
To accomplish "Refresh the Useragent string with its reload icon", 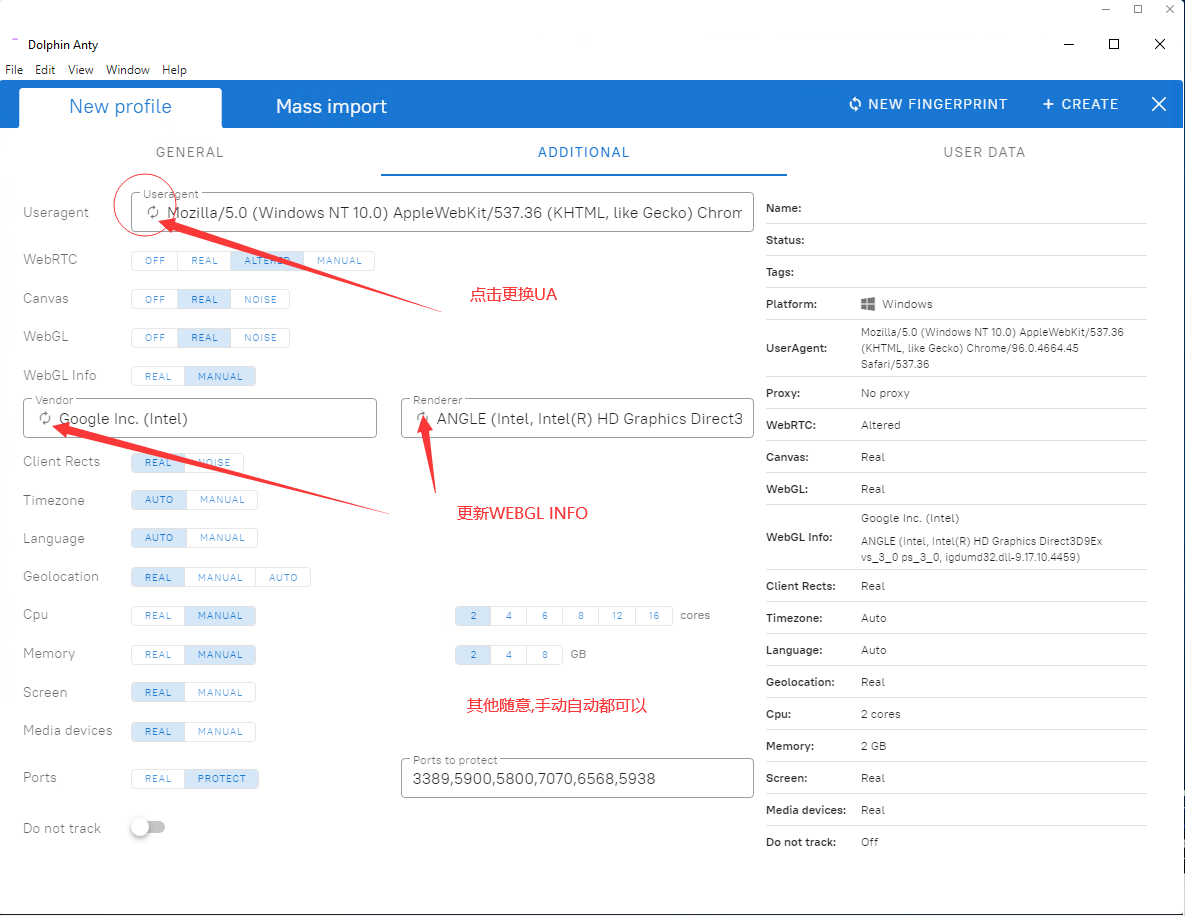I will 153,212.
